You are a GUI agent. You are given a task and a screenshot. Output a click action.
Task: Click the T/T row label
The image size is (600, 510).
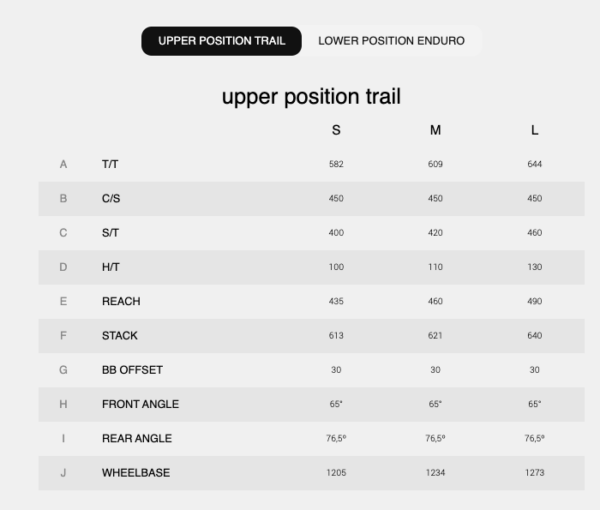[110, 164]
